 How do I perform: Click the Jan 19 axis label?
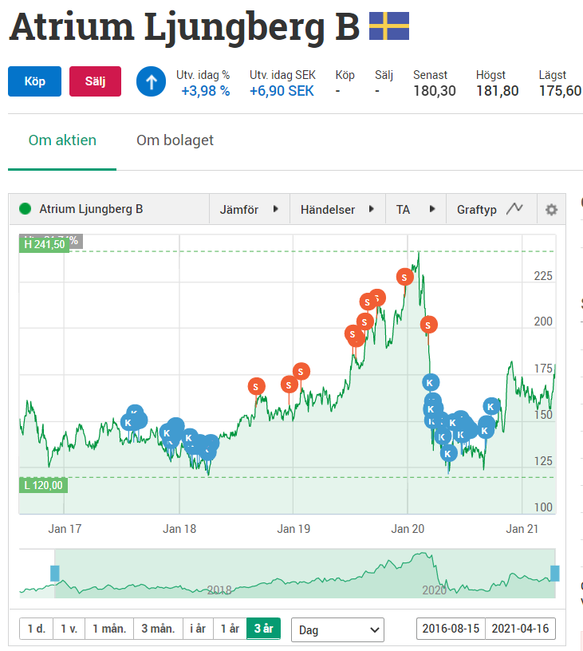[x=294, y=529]
